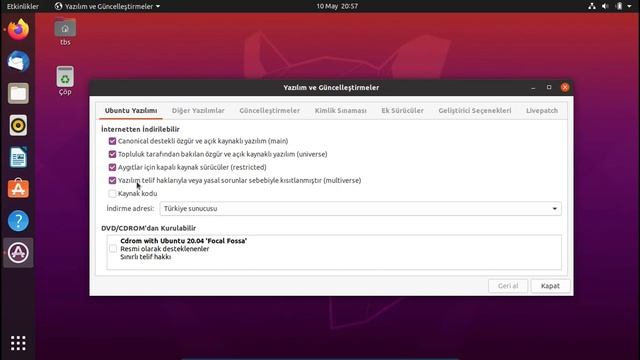
Task: Select Software Updater icon in dock
Action: click(18, 253)
